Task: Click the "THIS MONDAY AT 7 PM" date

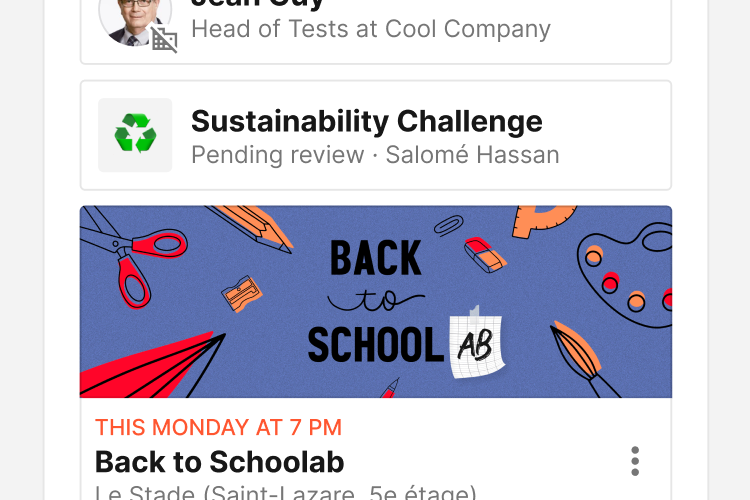Action: coord(218,428)
